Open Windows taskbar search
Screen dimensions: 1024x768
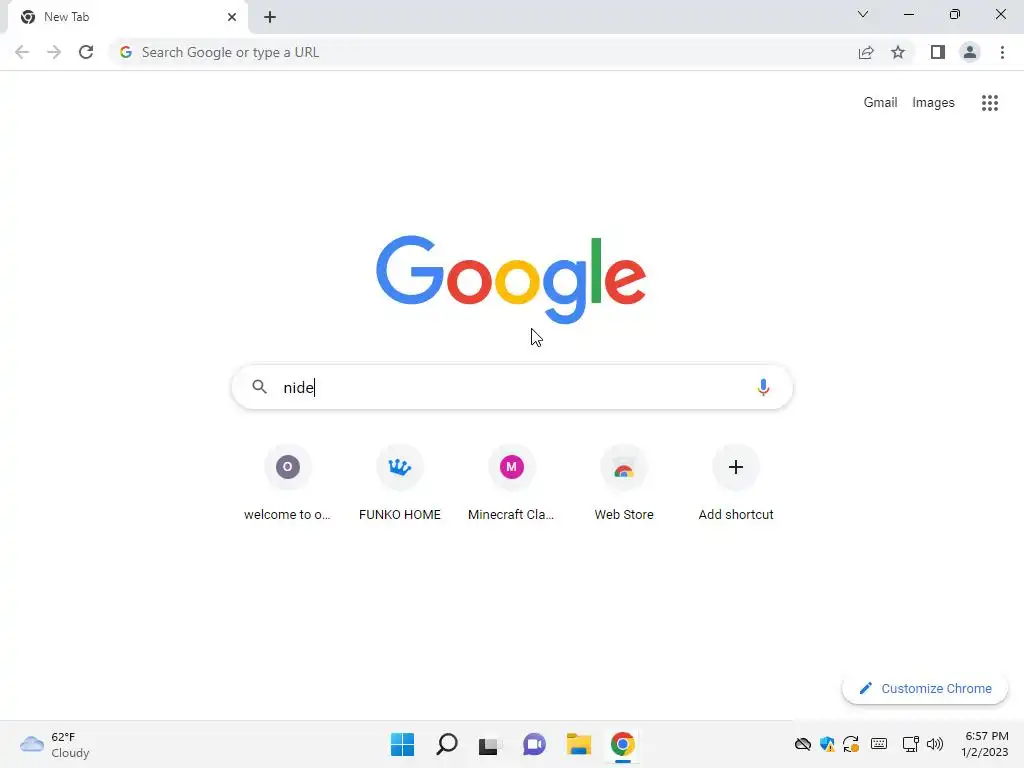447,744
